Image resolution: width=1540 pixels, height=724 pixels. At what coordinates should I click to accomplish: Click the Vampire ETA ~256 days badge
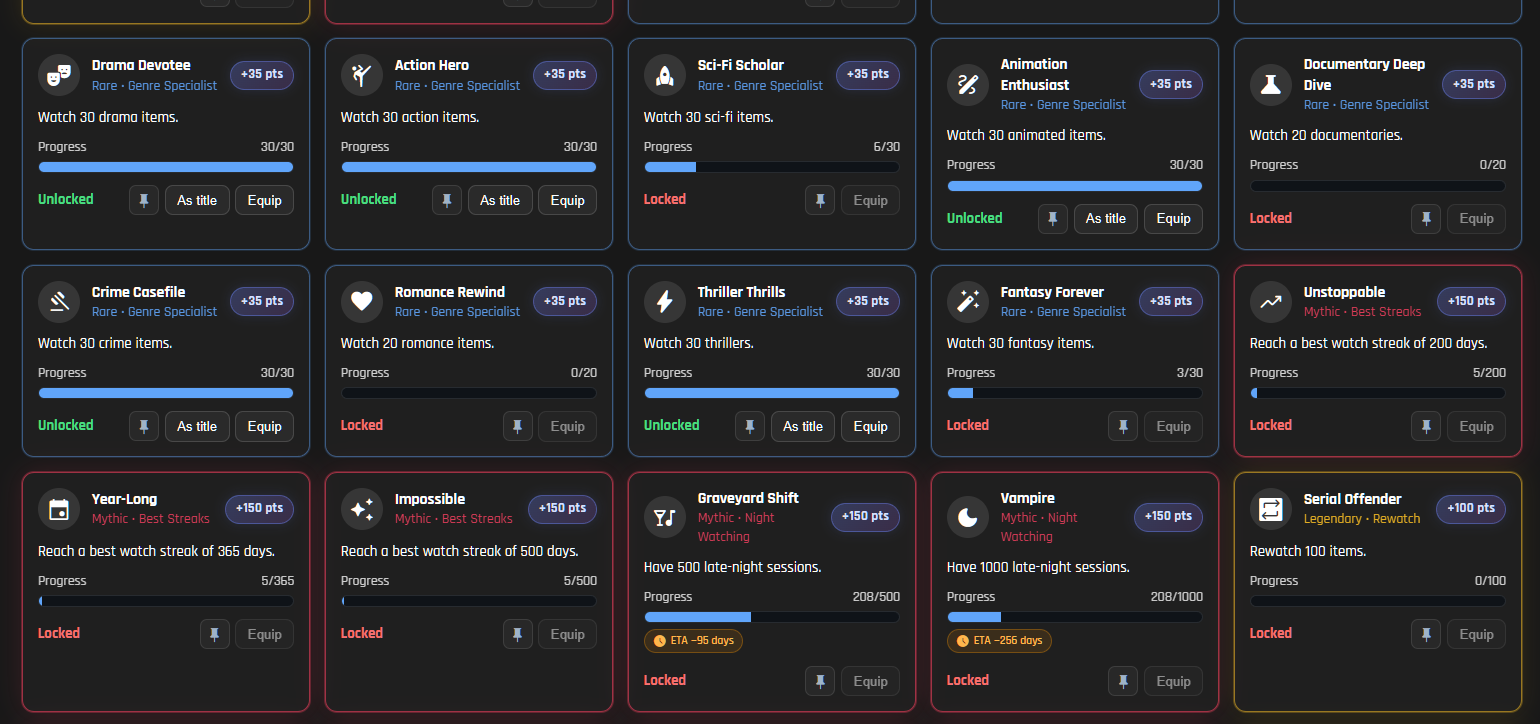pyautogui.click(x=999, y=640)
